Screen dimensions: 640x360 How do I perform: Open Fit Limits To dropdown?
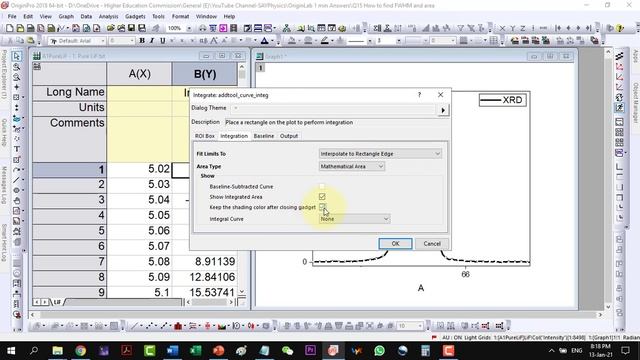tap(380, 154)
